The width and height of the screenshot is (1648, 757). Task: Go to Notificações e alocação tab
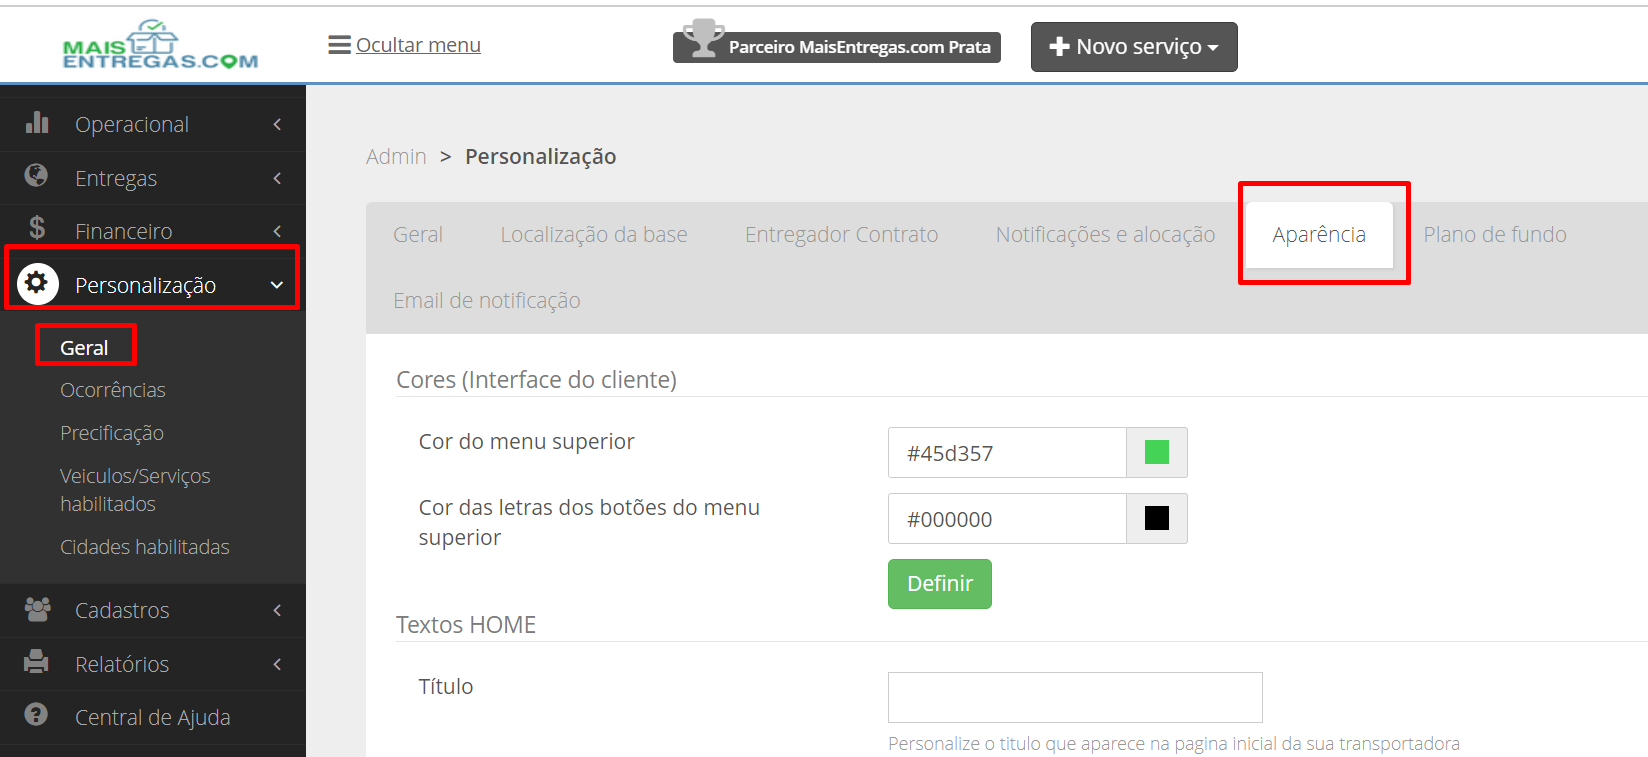[x=1105, y=235]
